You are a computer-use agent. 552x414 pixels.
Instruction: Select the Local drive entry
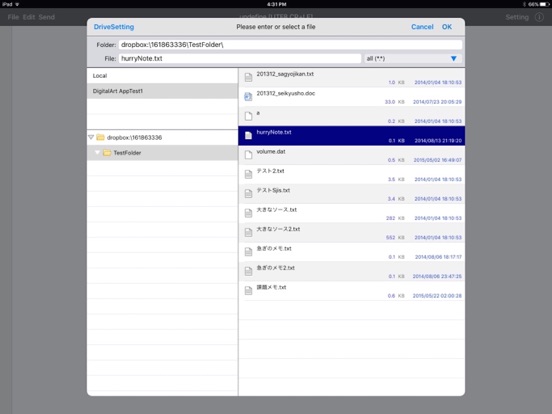[x=162, y=76]
